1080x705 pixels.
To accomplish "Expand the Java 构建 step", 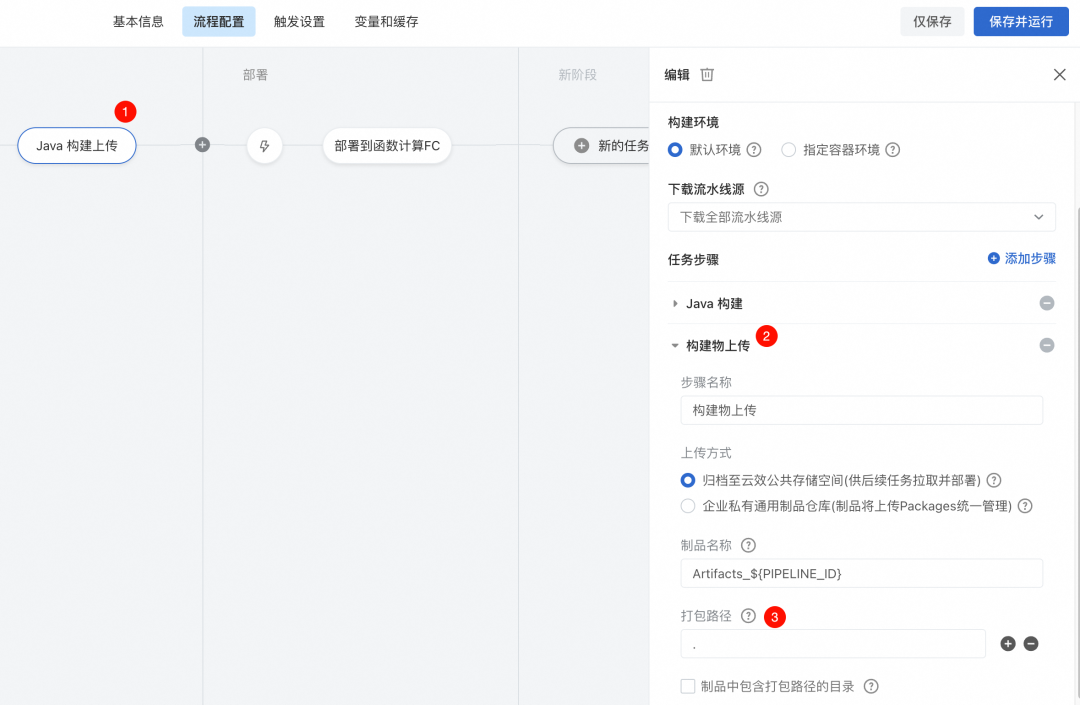I will pos(676,304).
